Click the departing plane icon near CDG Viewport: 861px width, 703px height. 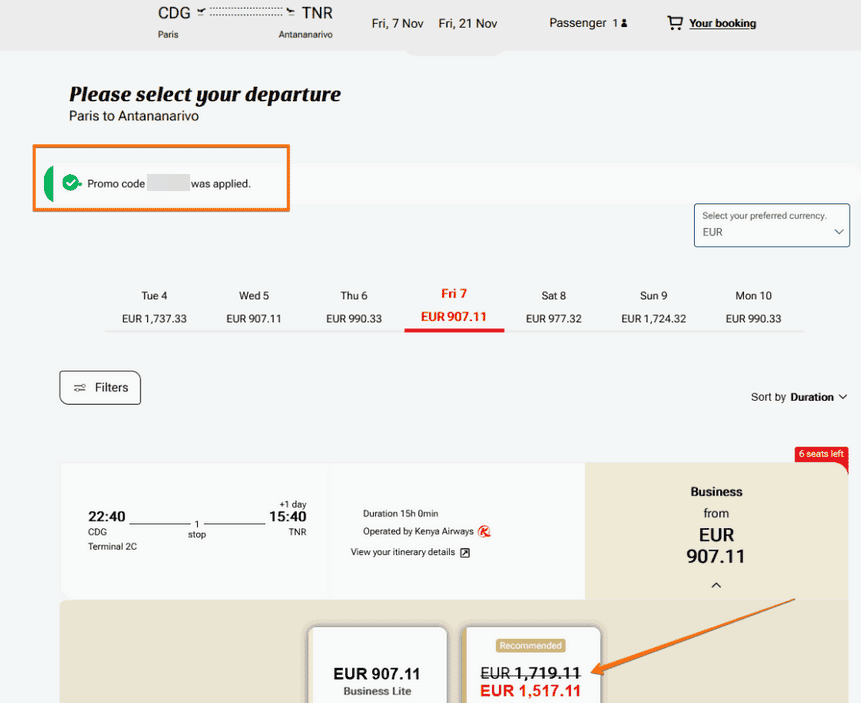click(201, 12)
